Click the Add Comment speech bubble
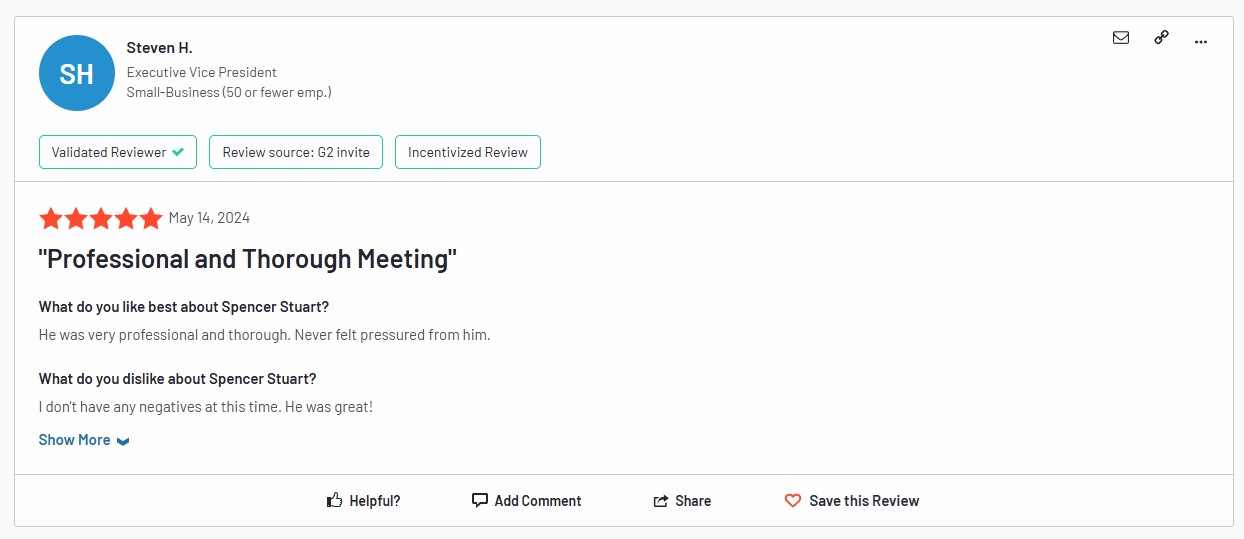This screenshot has width=1244, height=539. pos(527,501)
